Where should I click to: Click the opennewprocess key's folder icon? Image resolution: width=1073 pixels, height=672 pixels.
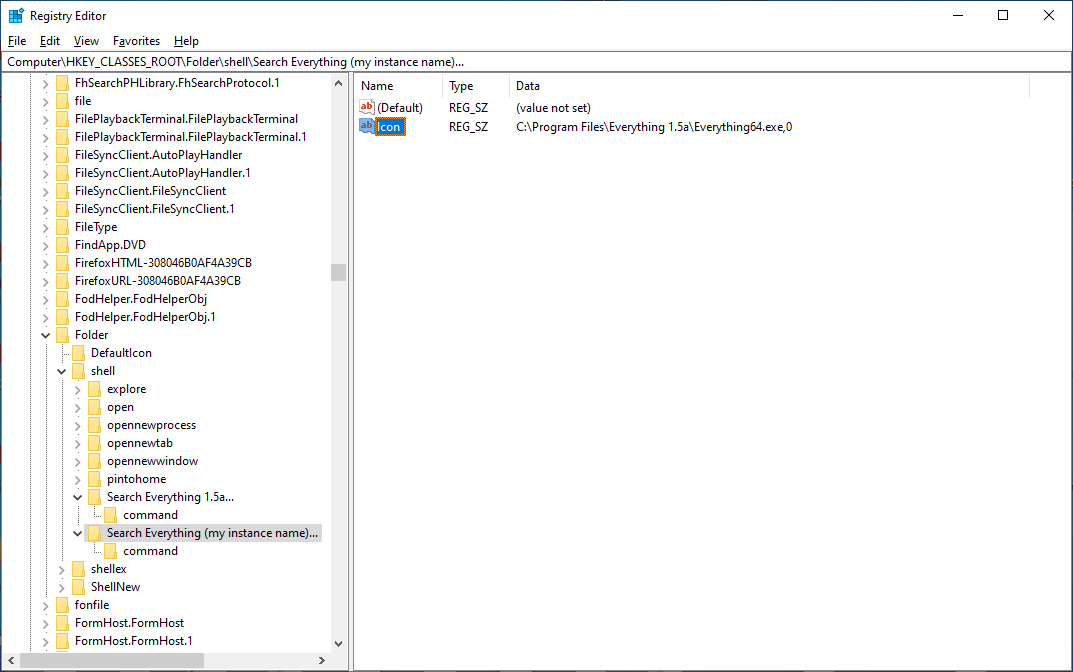click(94, 425)
